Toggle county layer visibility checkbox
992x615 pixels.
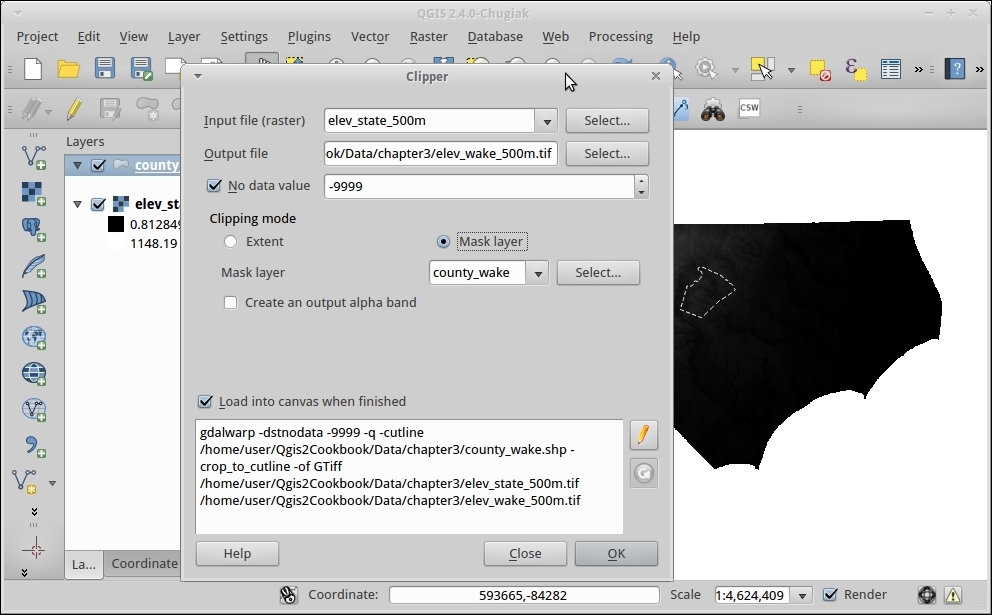(x=98, y=165)
